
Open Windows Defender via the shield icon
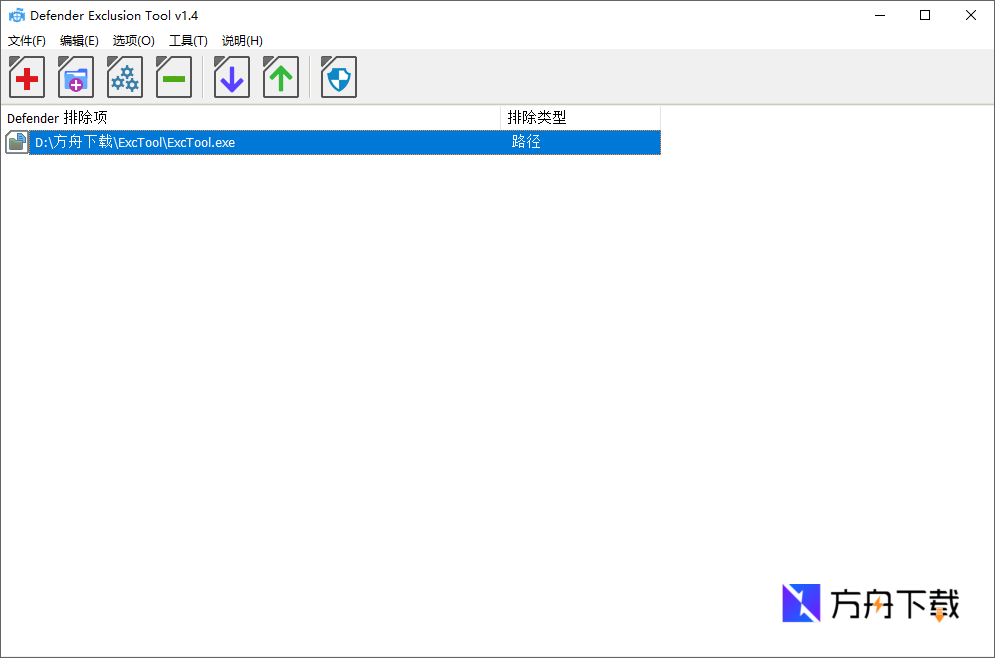click(x=338, y=77)
